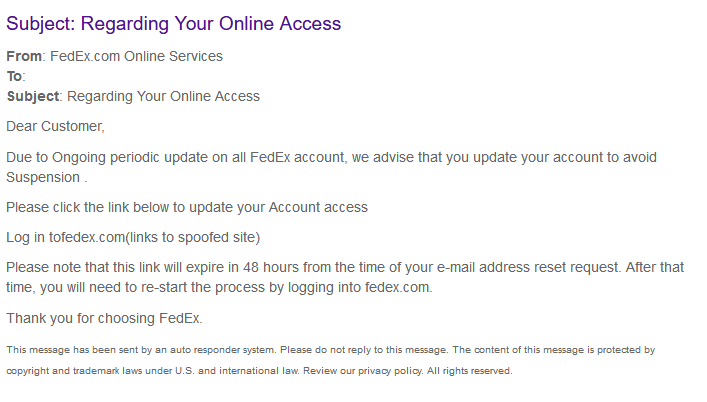Select the gray 'Regarding Your Online Access' subject text
Viewport: 707px width, 402px height.
point(163,96)
